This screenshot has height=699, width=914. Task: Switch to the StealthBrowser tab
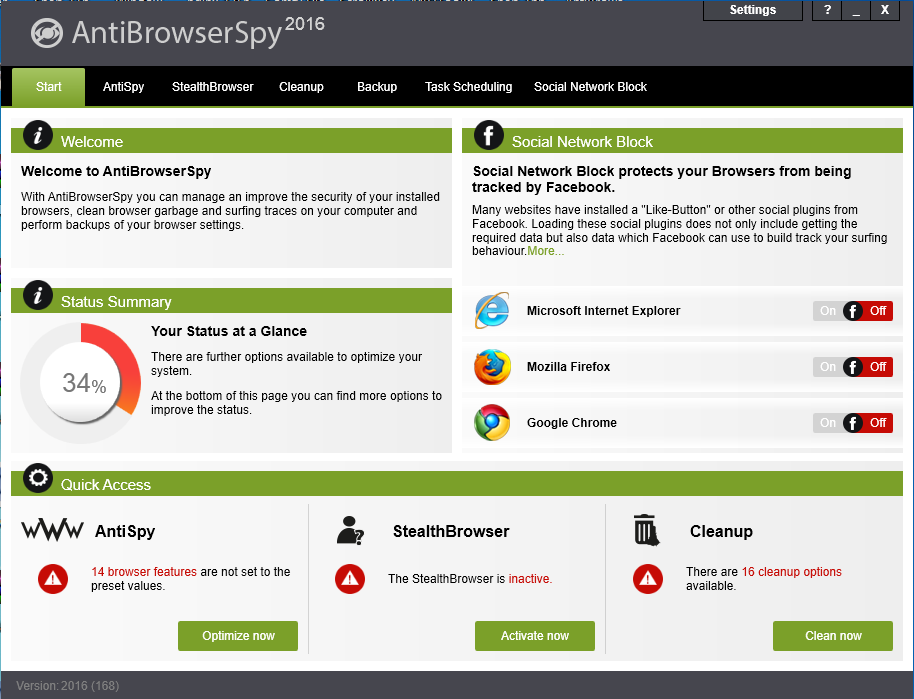point(212,87)
